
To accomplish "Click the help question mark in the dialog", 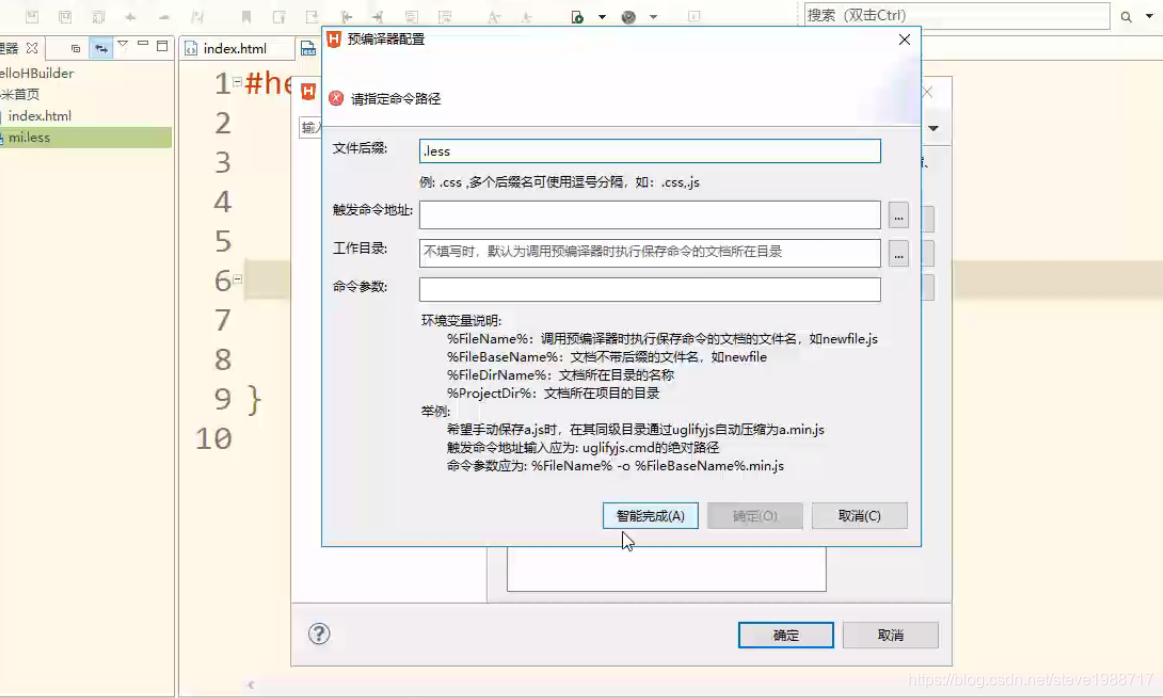I will click(319, 634).
